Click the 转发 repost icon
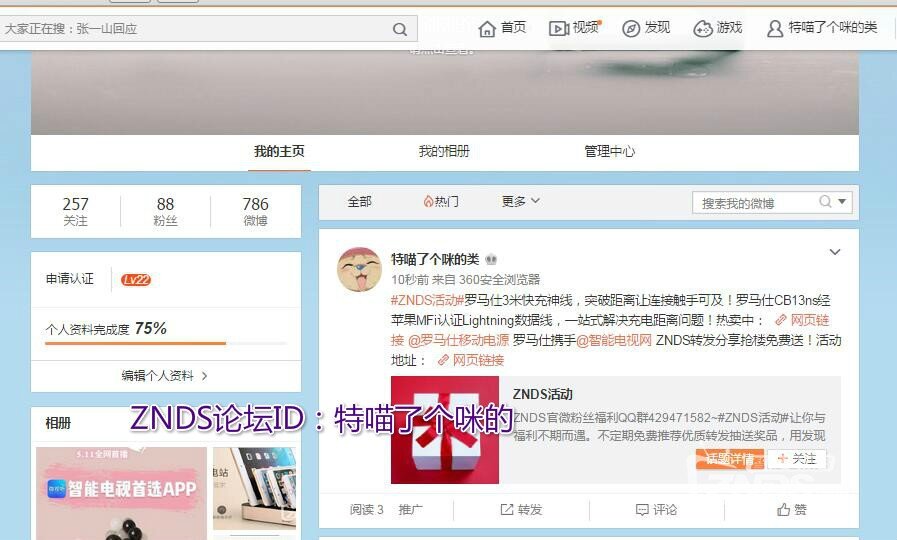Screen dimensions: 897x540 (x=507, y=509)
